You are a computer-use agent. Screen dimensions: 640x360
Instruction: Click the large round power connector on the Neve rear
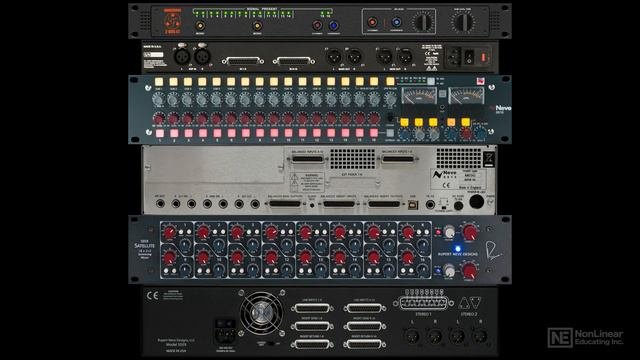pyautogui.click(x=476, y=202)
